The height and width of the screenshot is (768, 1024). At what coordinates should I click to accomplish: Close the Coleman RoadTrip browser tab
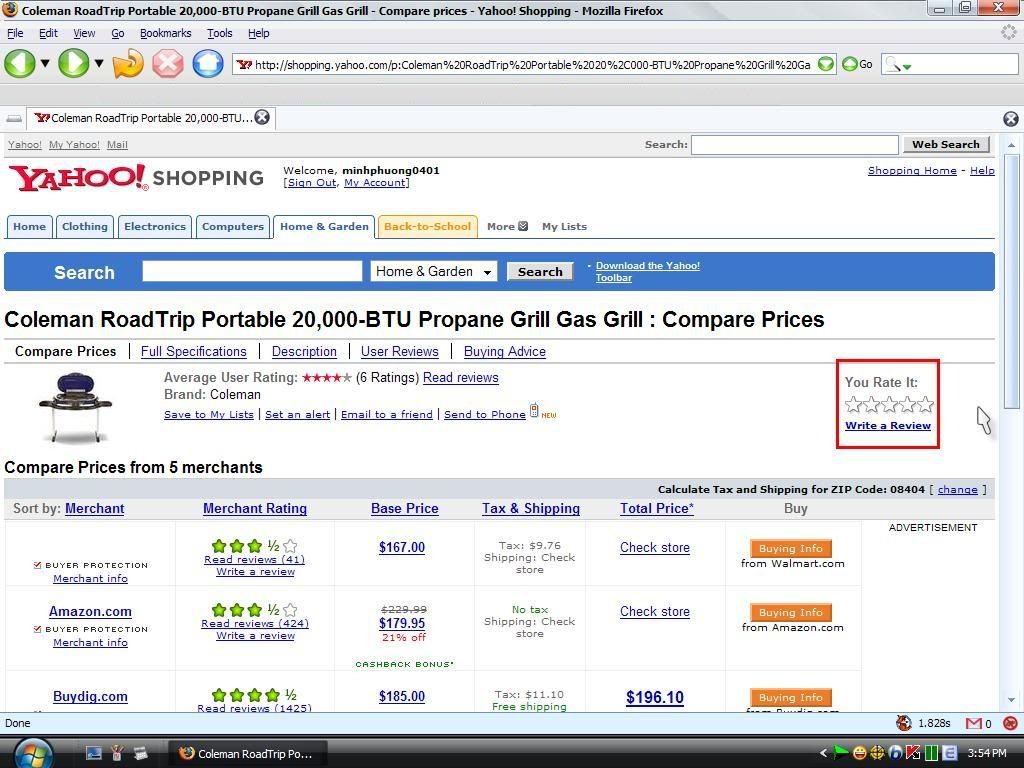[262, 117]
